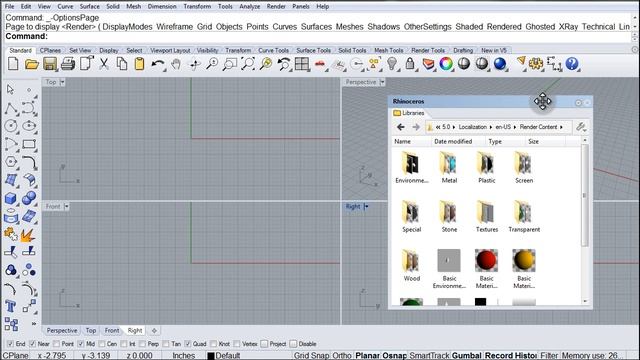Open Options with the gear icon
This screenshot has width=640, height=360.
click(x=536, y=64)
